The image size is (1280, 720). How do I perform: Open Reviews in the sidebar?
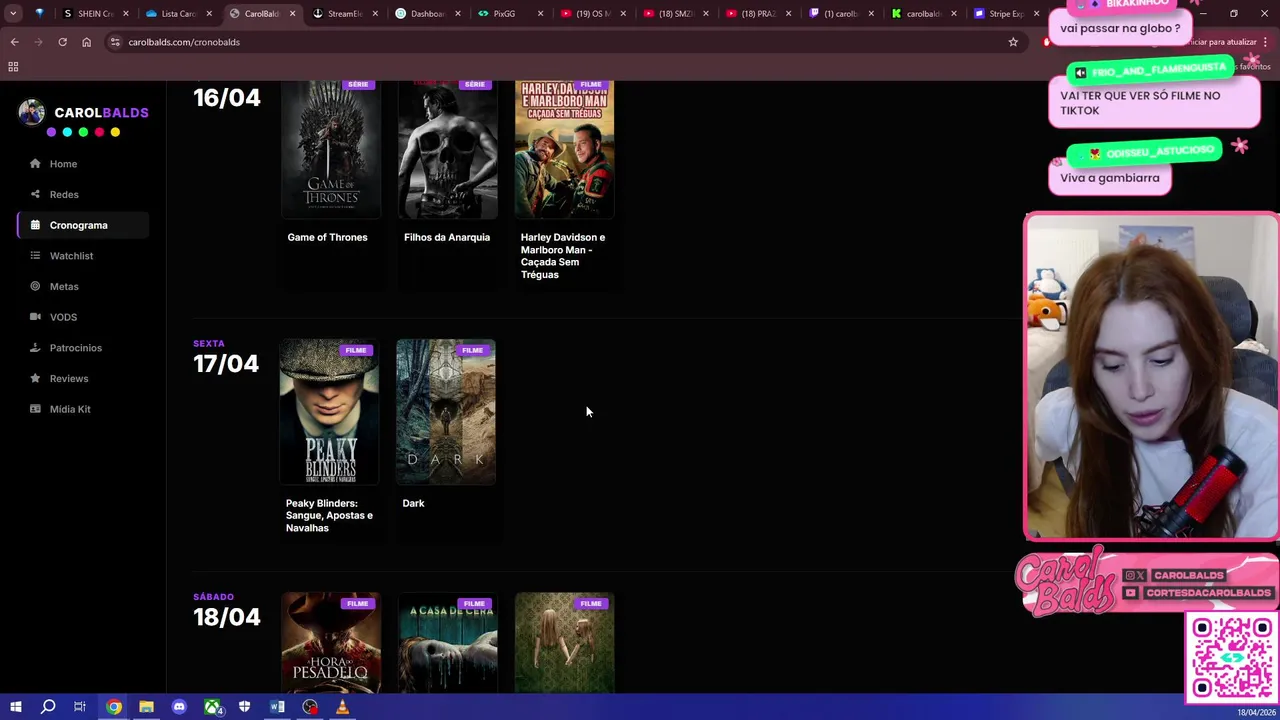[83, 378]
